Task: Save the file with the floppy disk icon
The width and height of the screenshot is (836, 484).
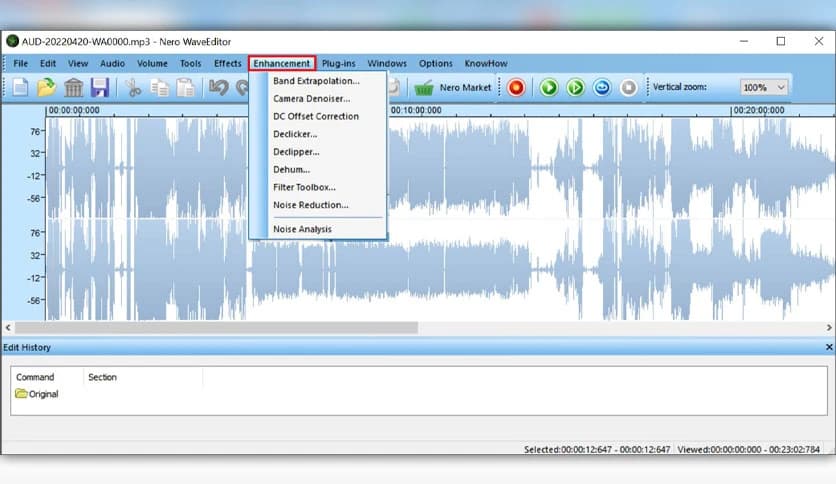Action: tap(100, 87)
